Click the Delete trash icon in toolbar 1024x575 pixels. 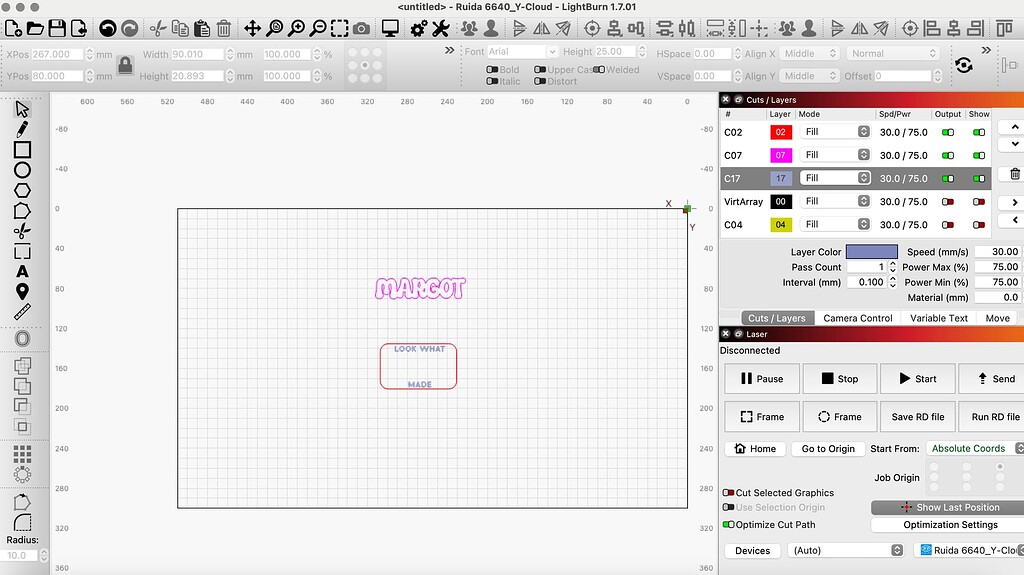click(223, 28)
